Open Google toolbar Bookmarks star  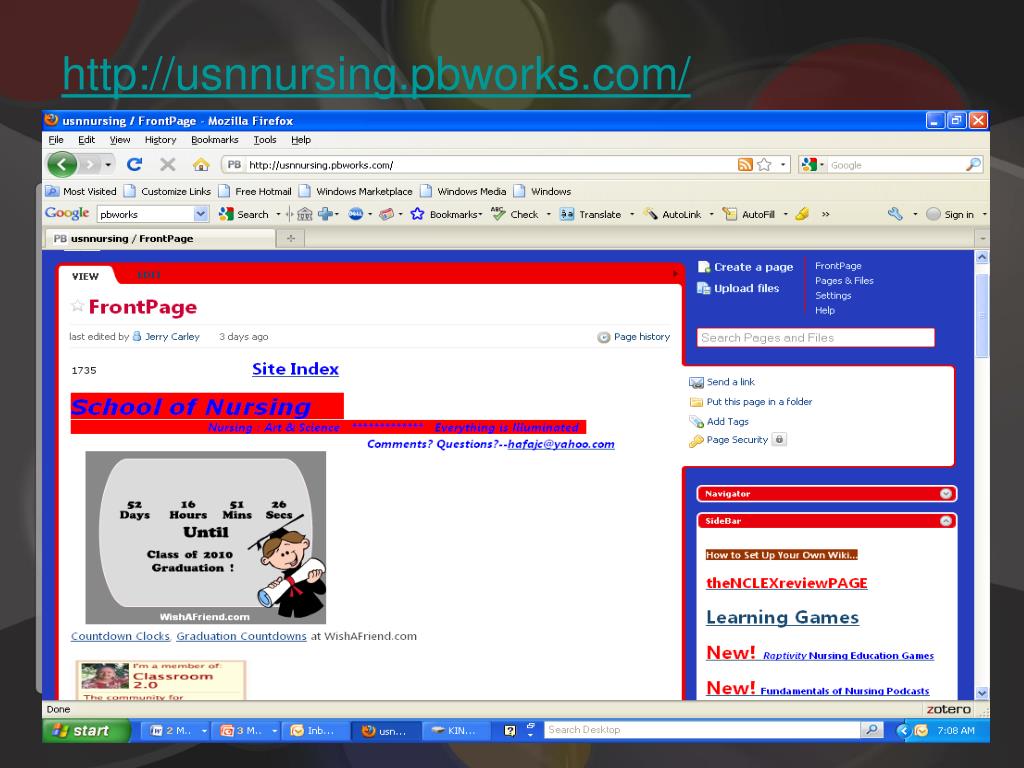(x=446, y=214)
